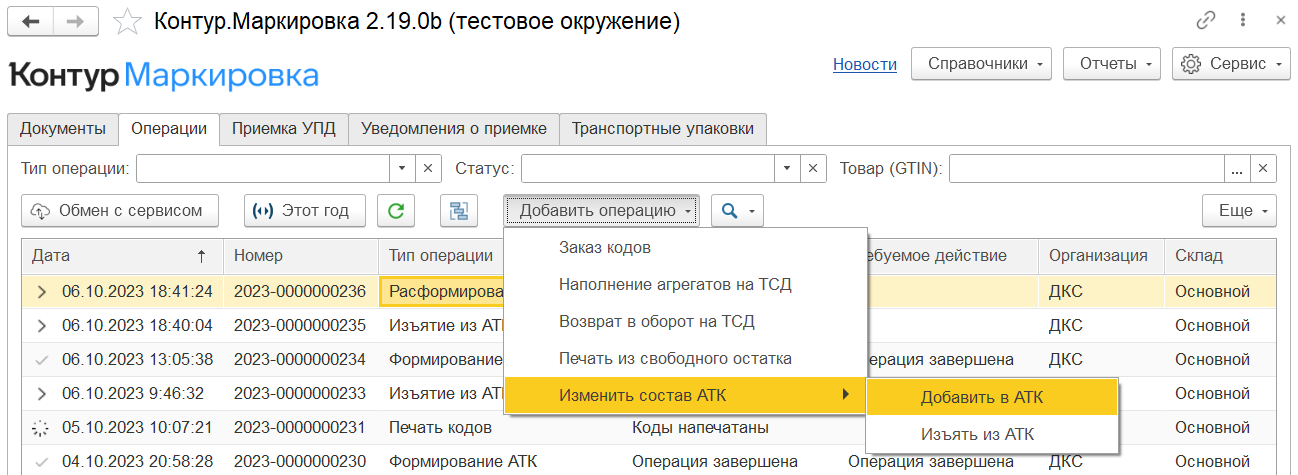Expand the Тип операции dropdown arrow
Viewport: 1298px width, 475px height.
point(403,169)
